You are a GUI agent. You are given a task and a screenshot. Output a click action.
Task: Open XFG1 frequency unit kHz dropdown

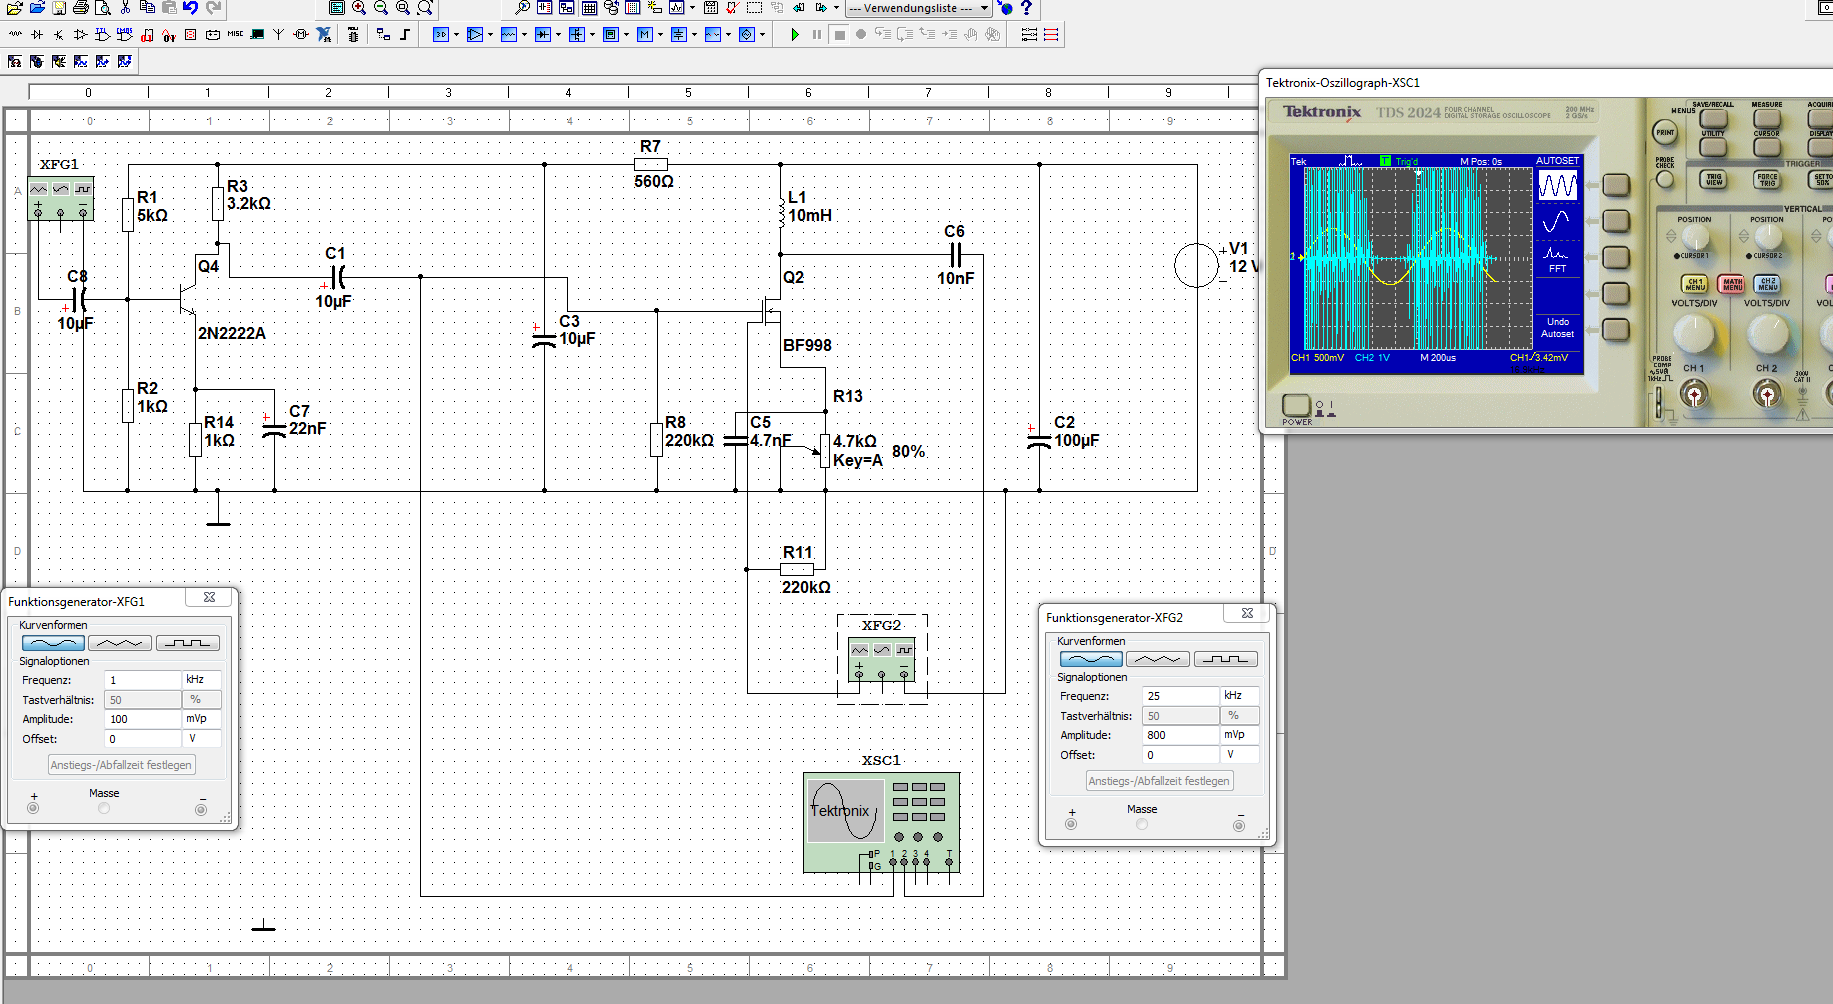[x=202, y=680]
